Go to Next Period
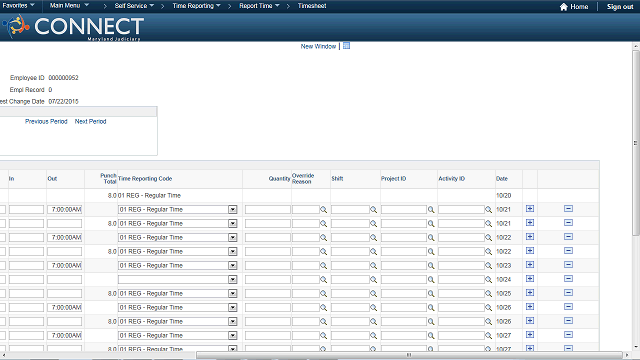640x360 pixels. click(90, 121)
